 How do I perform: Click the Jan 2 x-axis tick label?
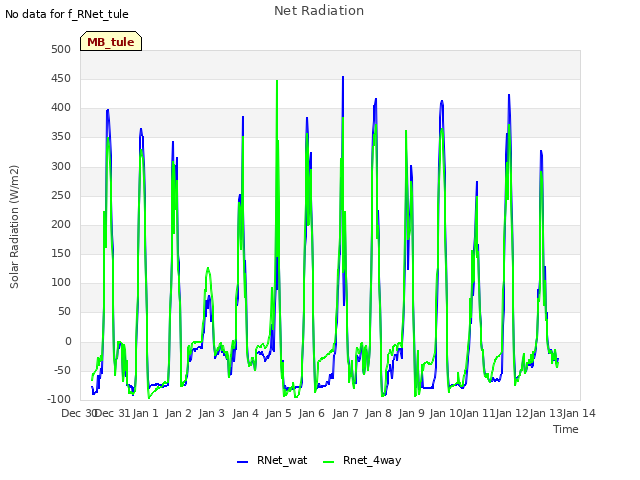pos(178,413)
